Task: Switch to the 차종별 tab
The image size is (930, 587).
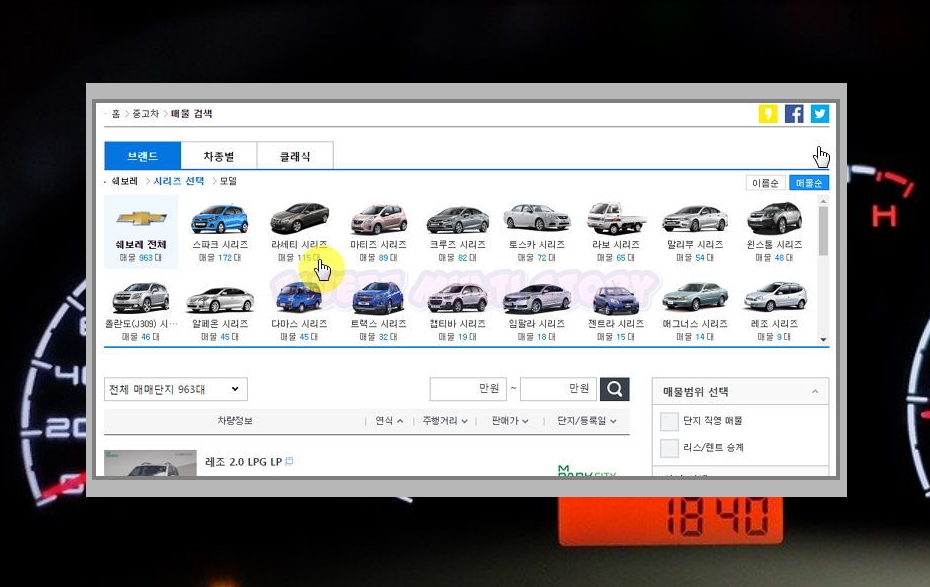Action: pos(219,156)
